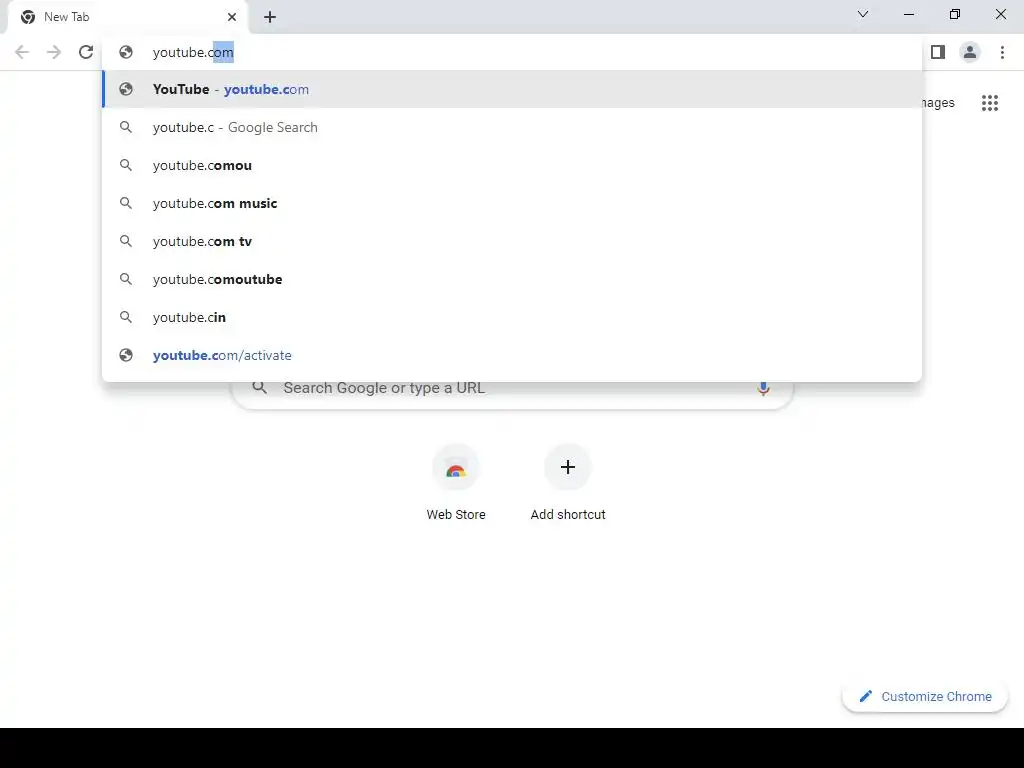Click the globe icon in the address bar
Image resolution: width=1024 pixels, height=768 pixels.
coord(126,52)
